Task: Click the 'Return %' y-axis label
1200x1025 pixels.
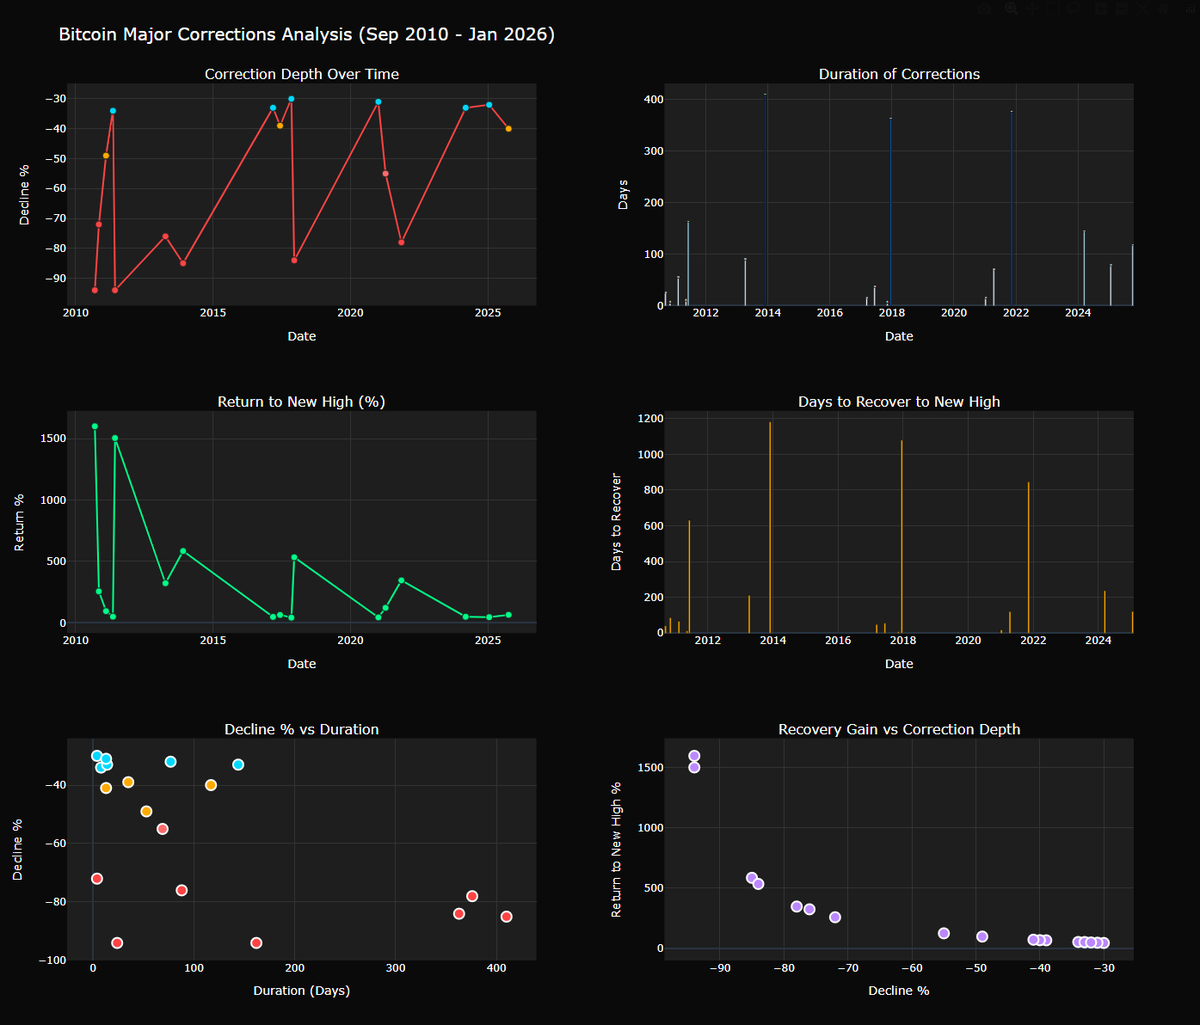Action: (20, 522)
